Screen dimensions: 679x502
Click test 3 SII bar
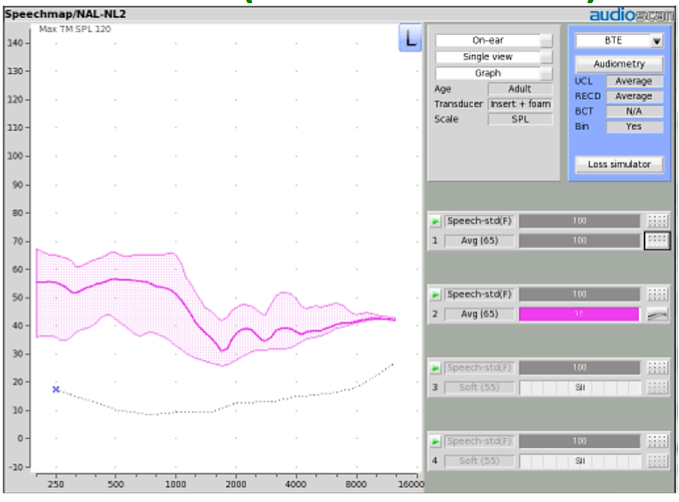(x=579, y=387)
